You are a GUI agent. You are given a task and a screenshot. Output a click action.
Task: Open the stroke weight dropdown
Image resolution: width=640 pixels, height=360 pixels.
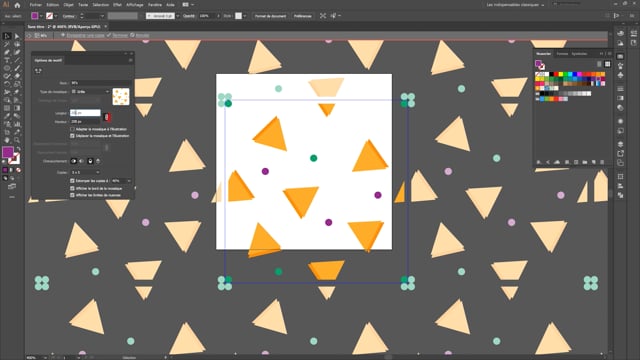click(x=102, y=16)
